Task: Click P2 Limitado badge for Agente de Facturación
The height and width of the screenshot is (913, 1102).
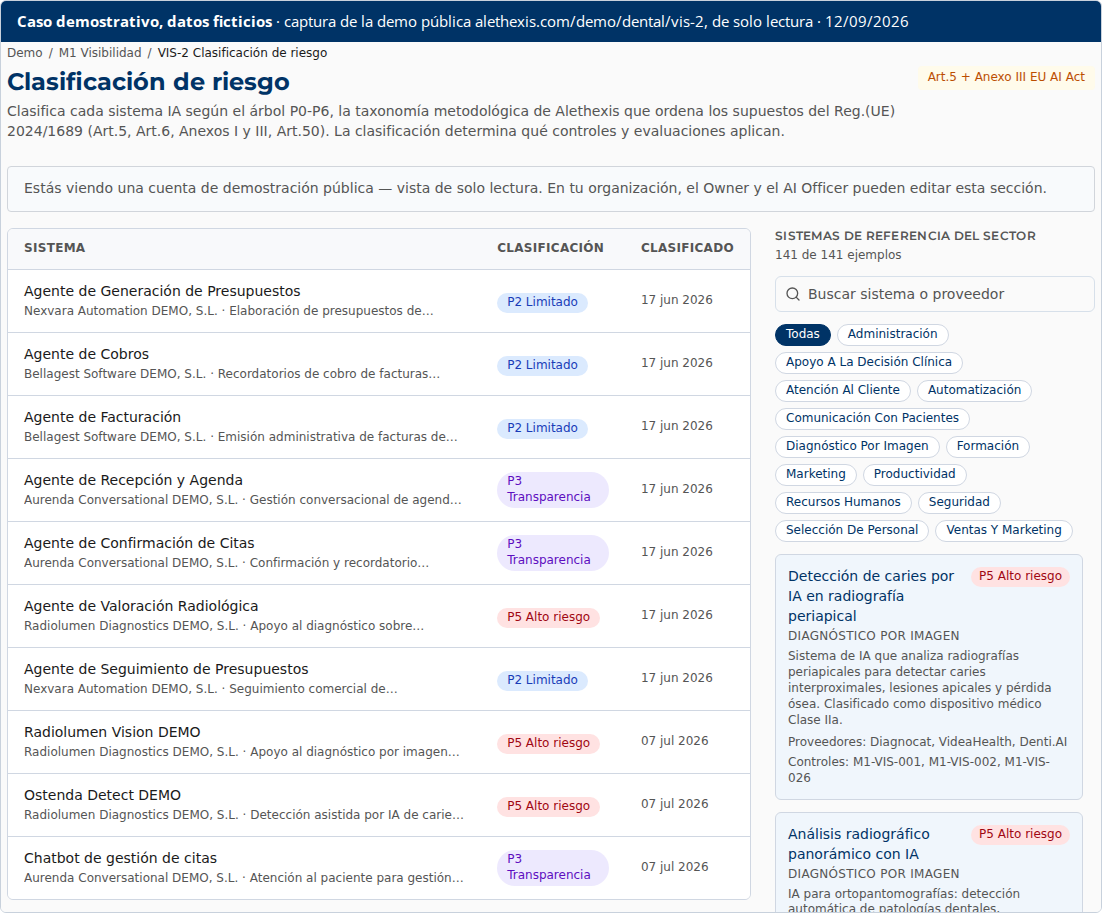Action: 542,428
